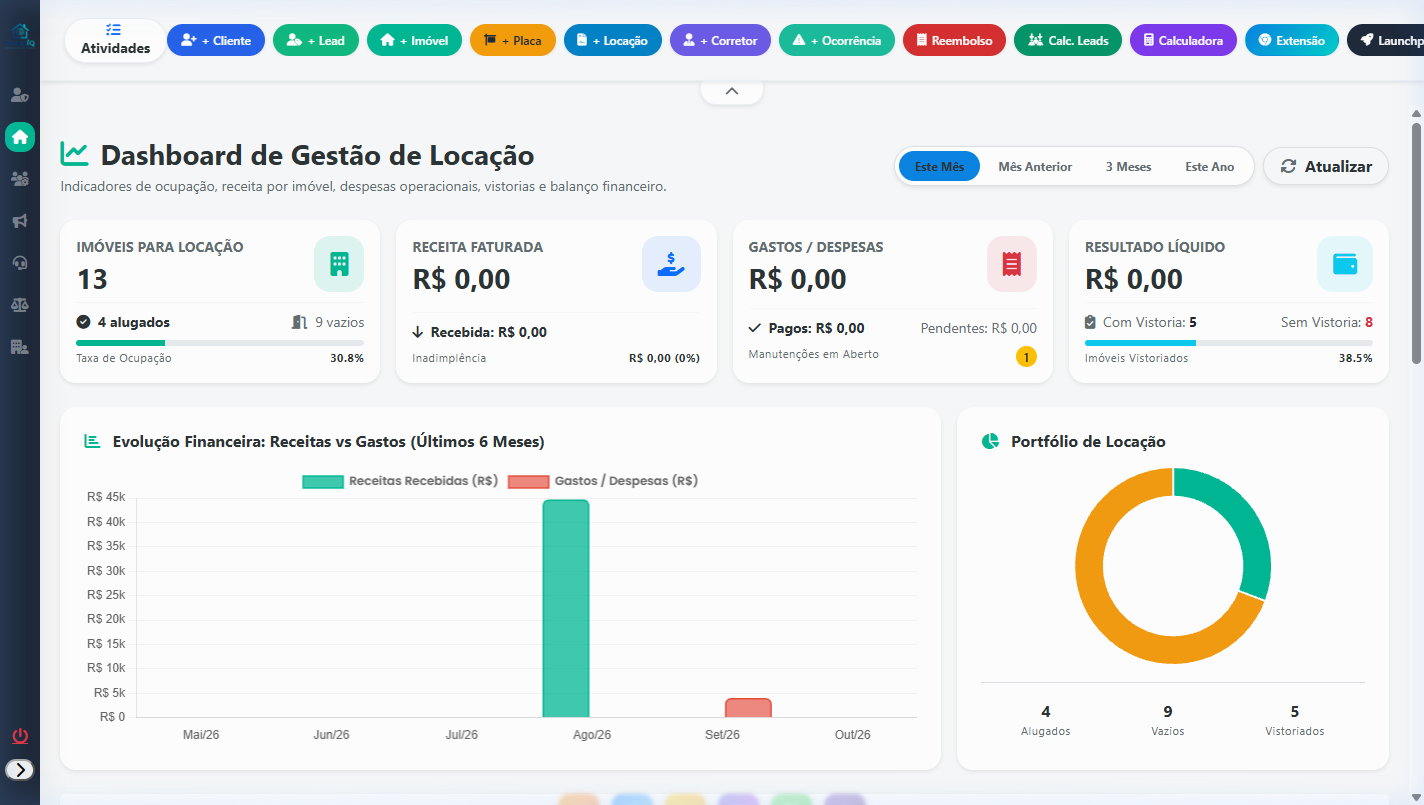
Task: Click the hand-with-dollar icon on Receita Faturada card
Action: click(671, 264)
